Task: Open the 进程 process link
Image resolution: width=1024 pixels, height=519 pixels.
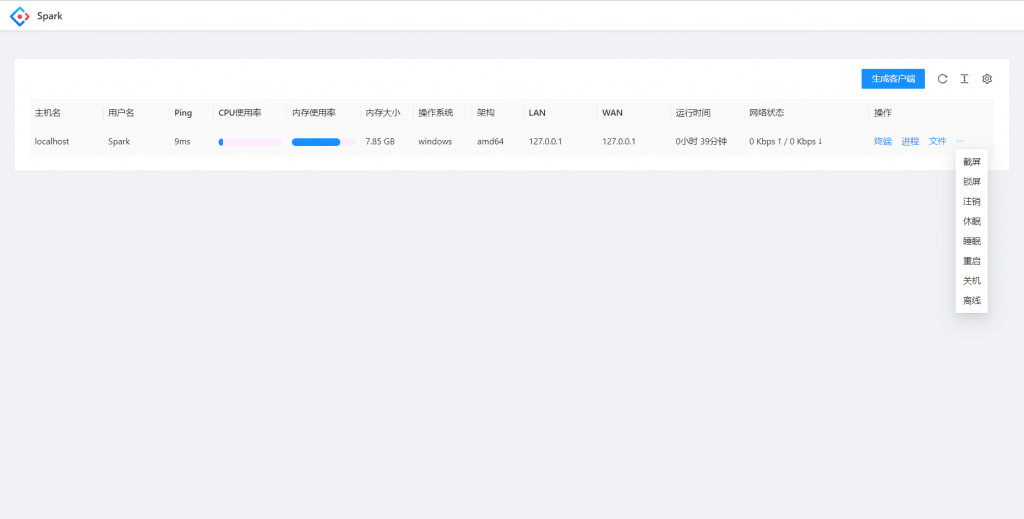Action: point(910,142)
